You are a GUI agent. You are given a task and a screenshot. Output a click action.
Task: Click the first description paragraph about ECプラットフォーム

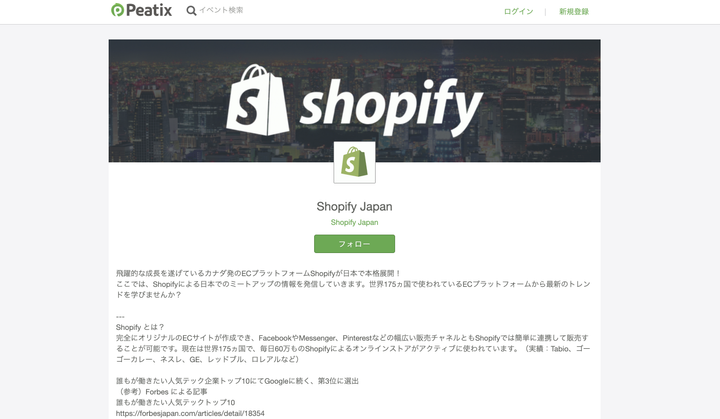(x=353, y=284)
